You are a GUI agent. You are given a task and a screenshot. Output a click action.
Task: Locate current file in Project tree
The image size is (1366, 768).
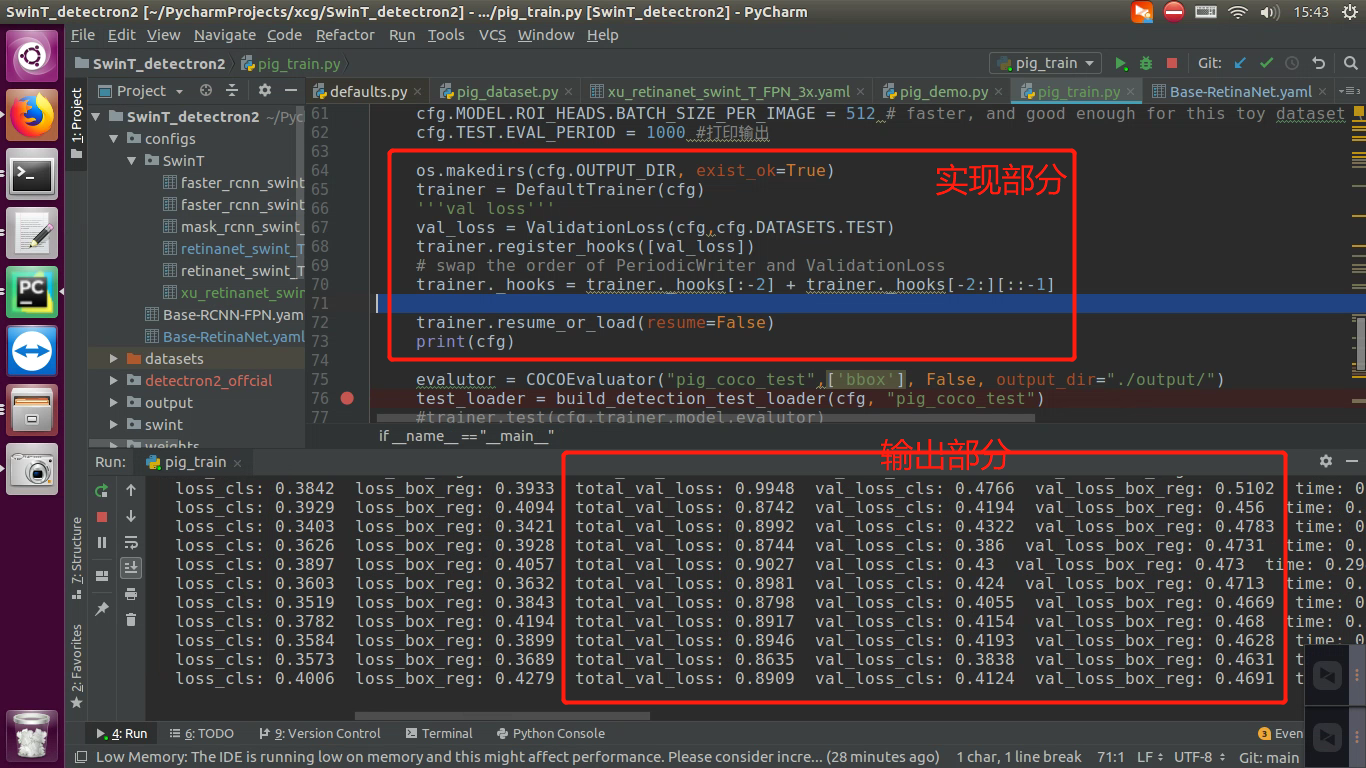pyautogui.click(x=205, y=90)
